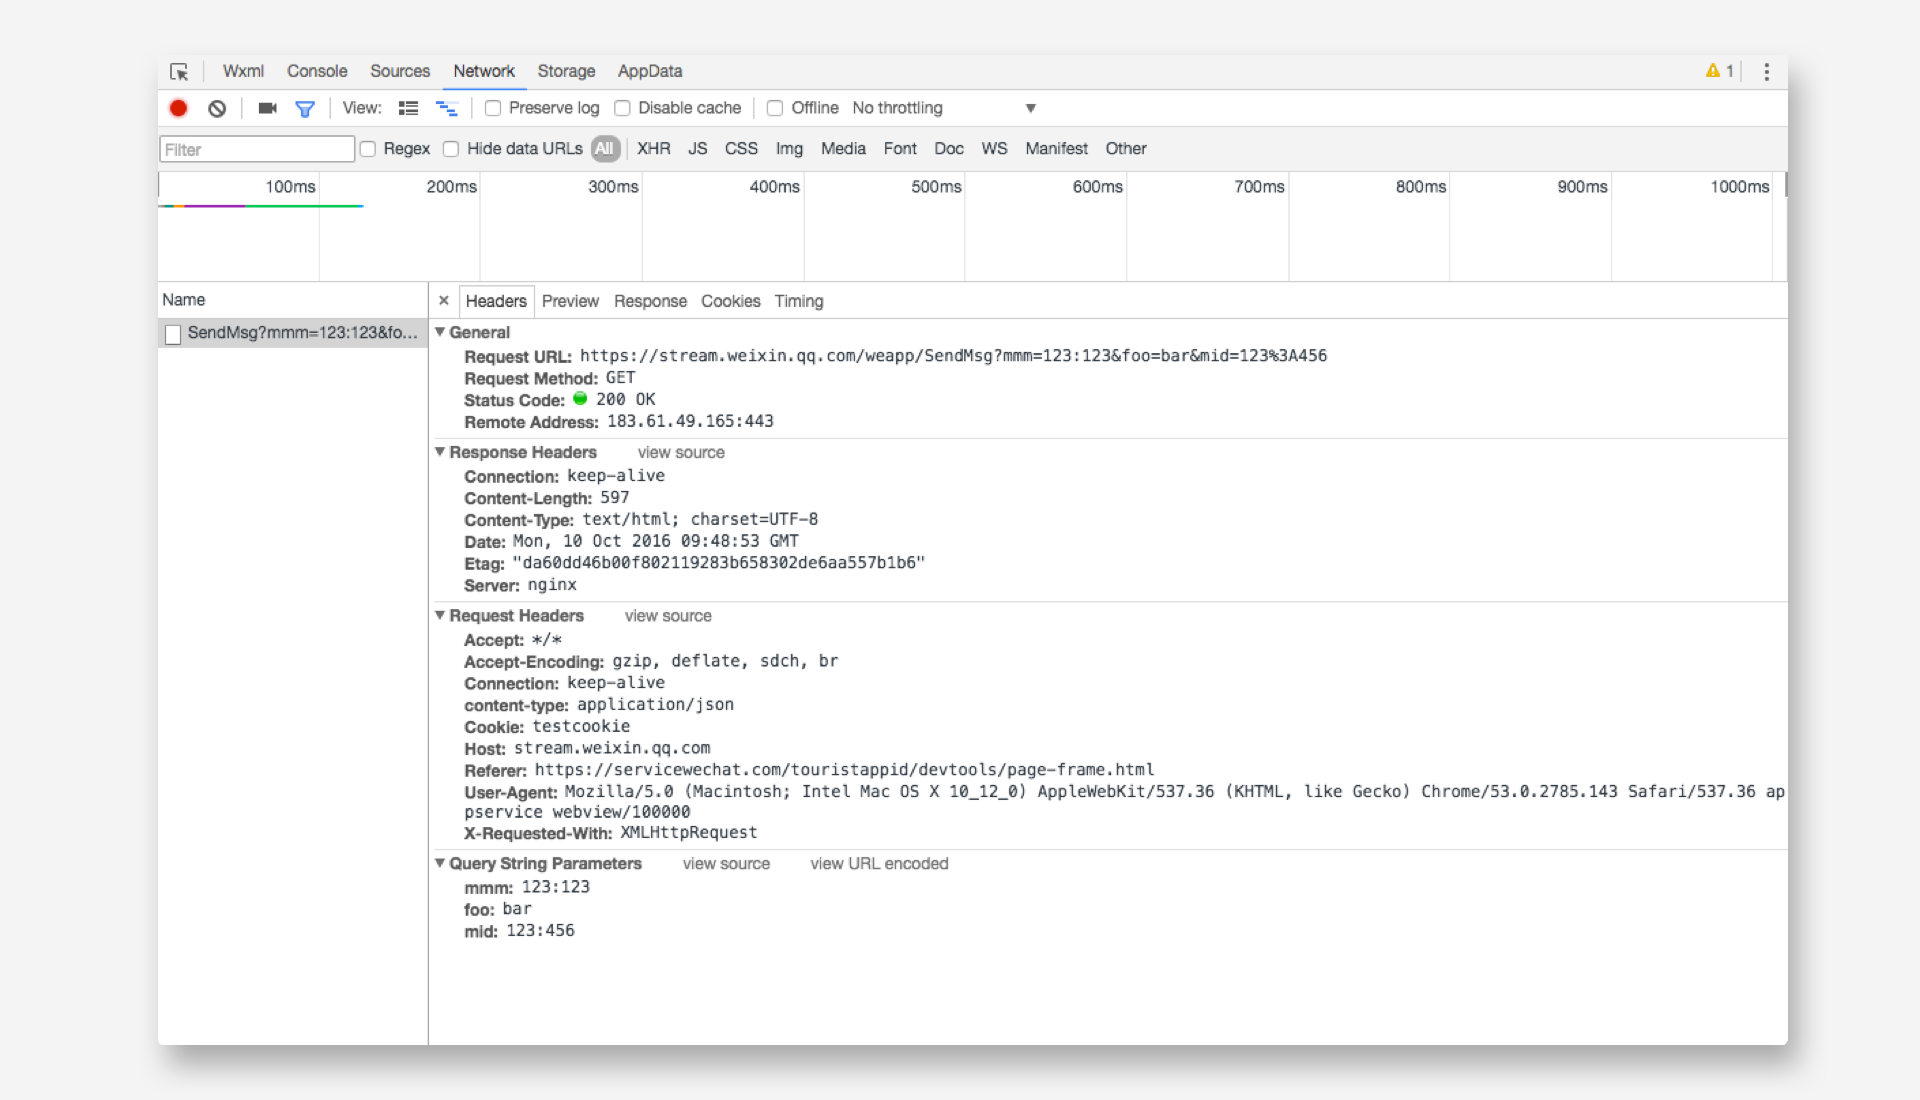This screenshot has height=1100, width=1920.
Task: Click view URL encoded link
Action: [x=880, y=863]
